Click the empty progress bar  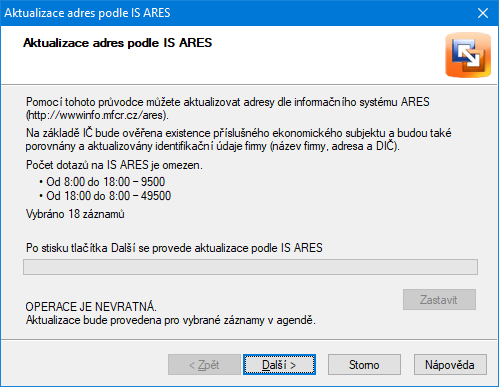click(250, 267)
